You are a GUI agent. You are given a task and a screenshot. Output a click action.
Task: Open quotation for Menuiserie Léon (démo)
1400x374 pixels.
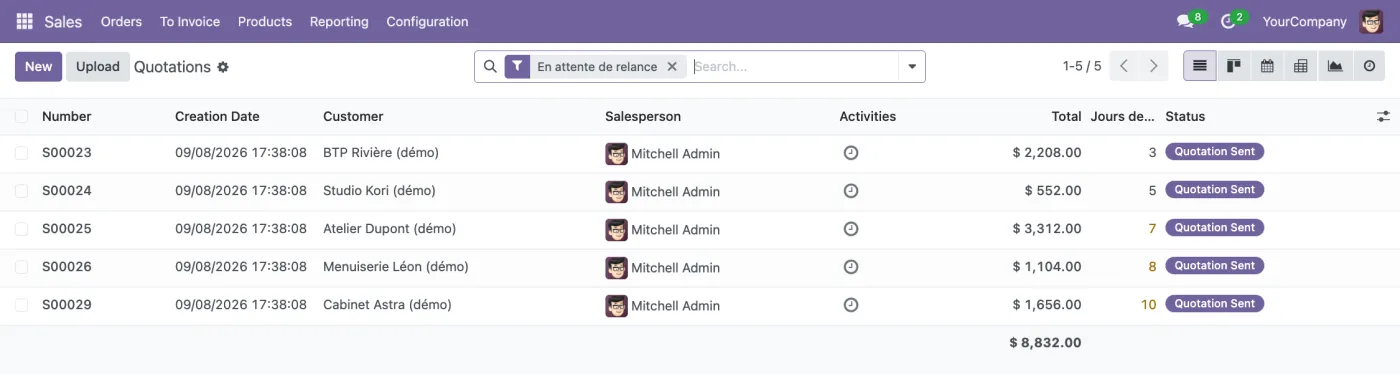tap(396, 267)
